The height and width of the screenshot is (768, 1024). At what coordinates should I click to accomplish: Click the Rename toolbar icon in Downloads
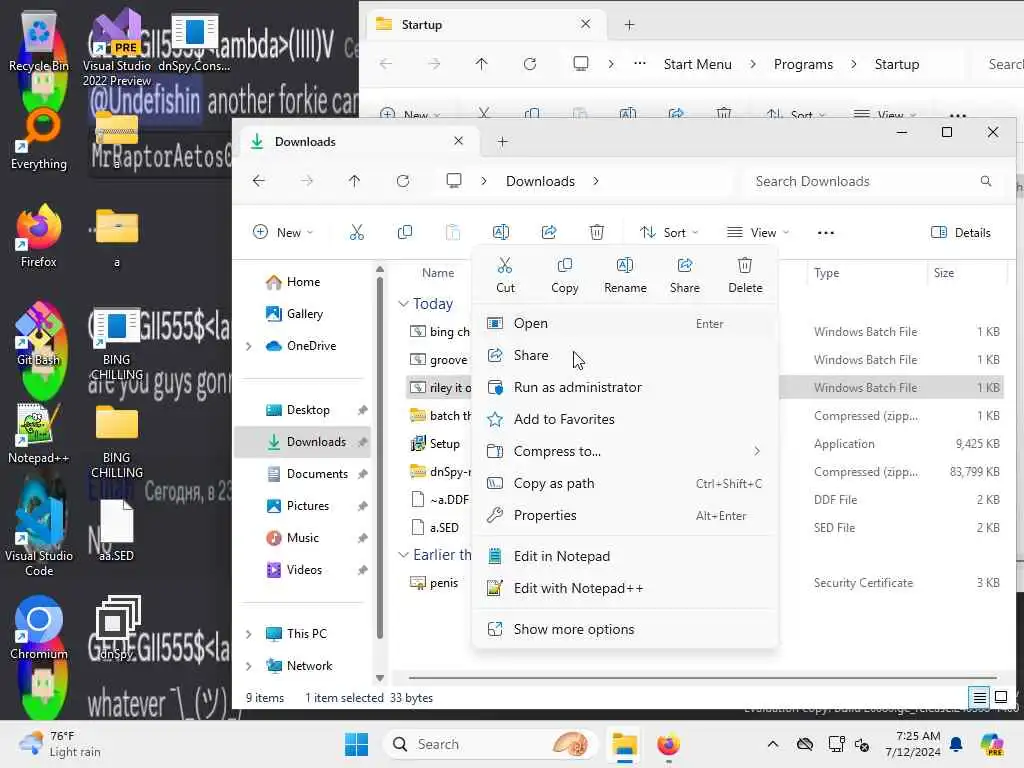[x=501, y=232]
